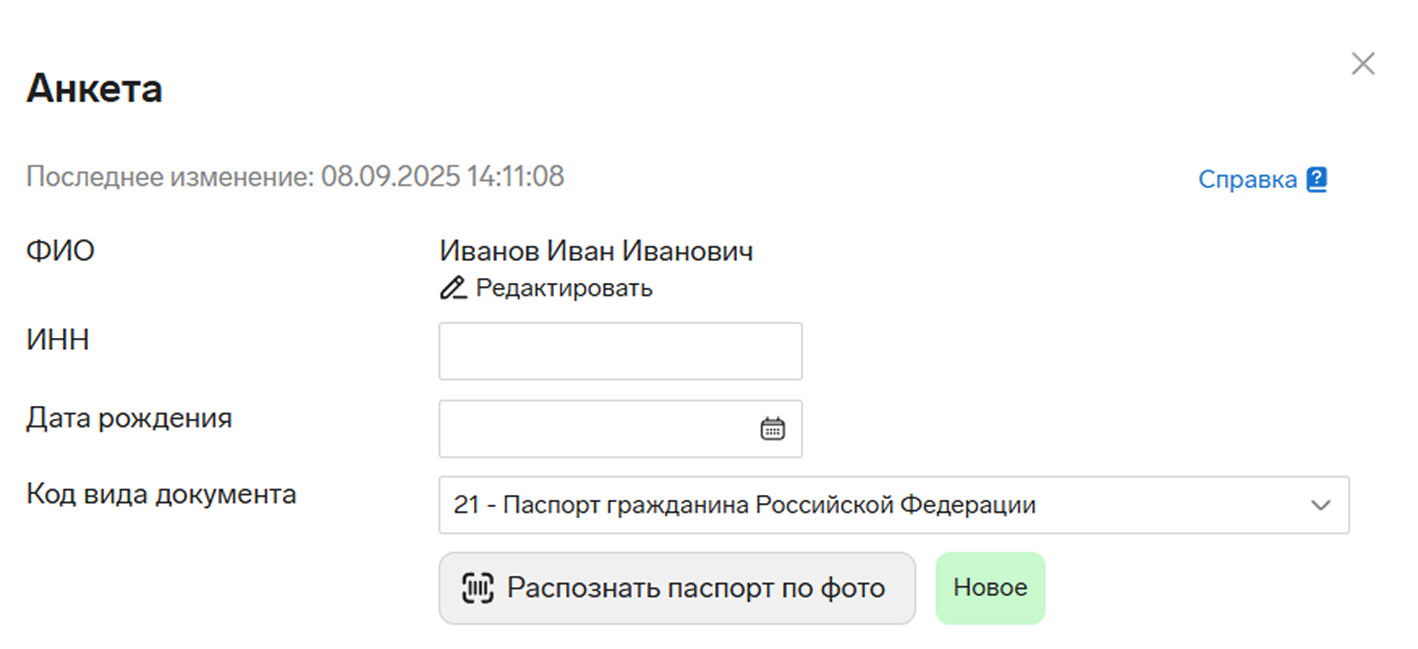Focus the Дата рождения date field
1418x649 pixels.
620,429
